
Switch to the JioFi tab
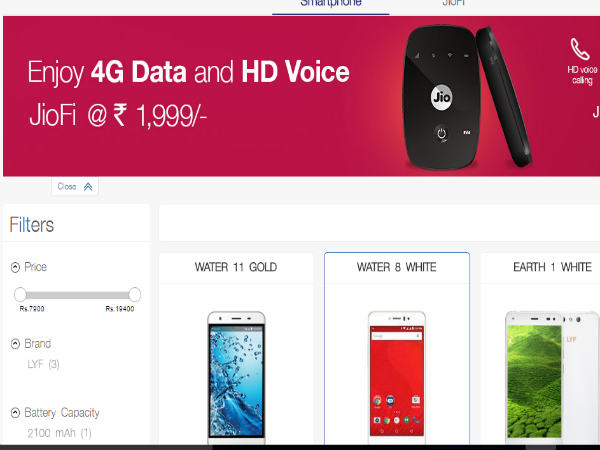pos(453,4)
